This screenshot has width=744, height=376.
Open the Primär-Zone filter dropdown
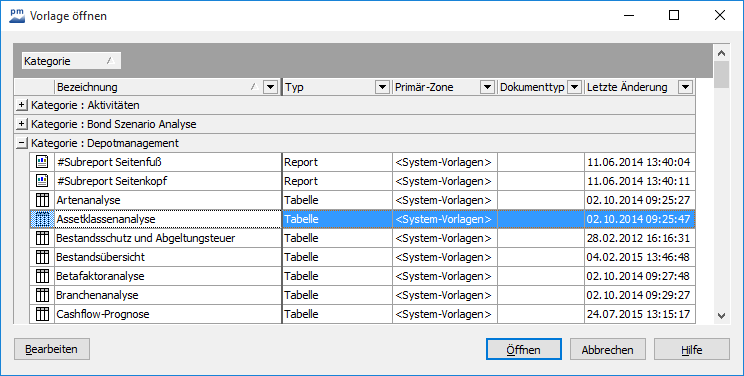pos(487,87)
